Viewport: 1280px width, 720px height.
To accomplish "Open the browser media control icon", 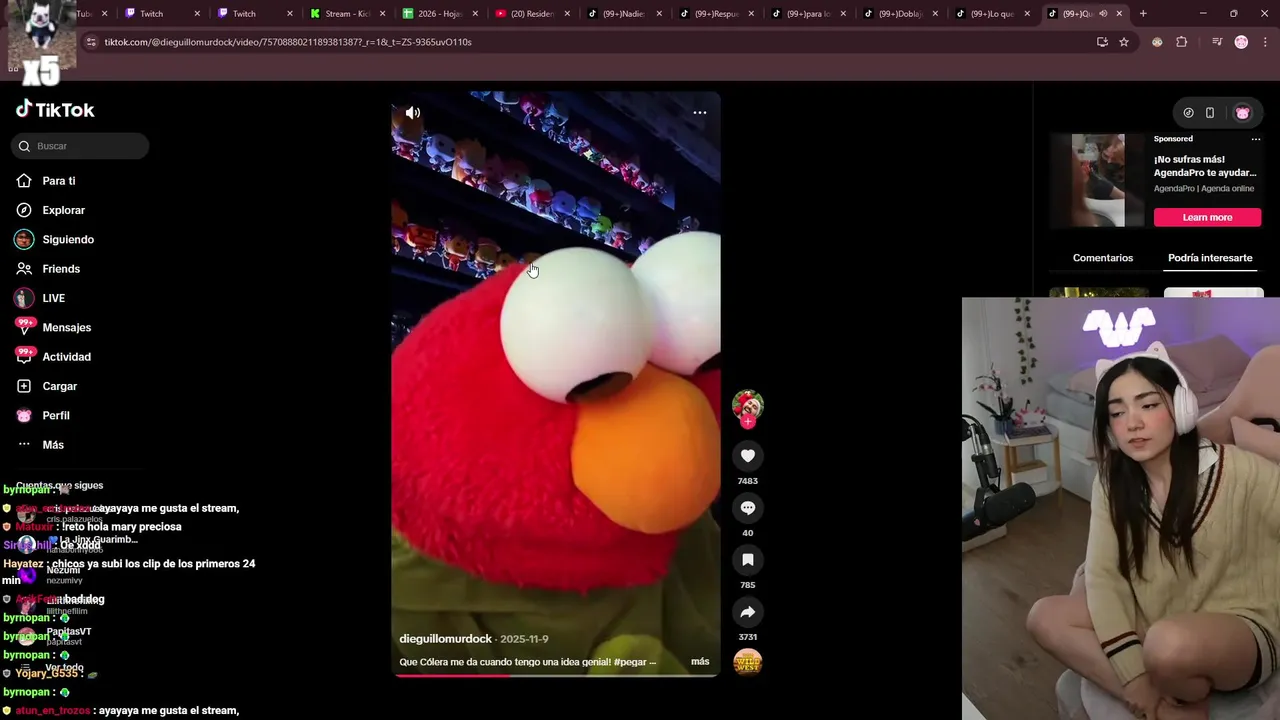I will 1217,42.
